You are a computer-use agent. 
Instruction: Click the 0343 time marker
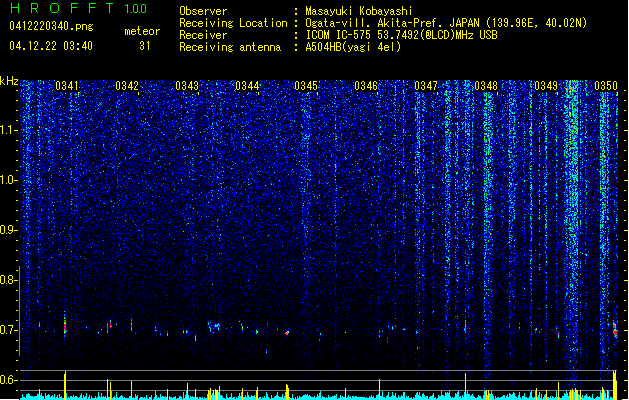pyautogui.click(x=187, y=86)
